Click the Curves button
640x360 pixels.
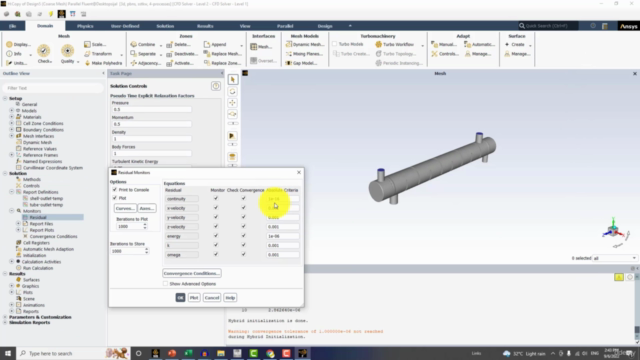pyautogui.click(x=125, y=208)
